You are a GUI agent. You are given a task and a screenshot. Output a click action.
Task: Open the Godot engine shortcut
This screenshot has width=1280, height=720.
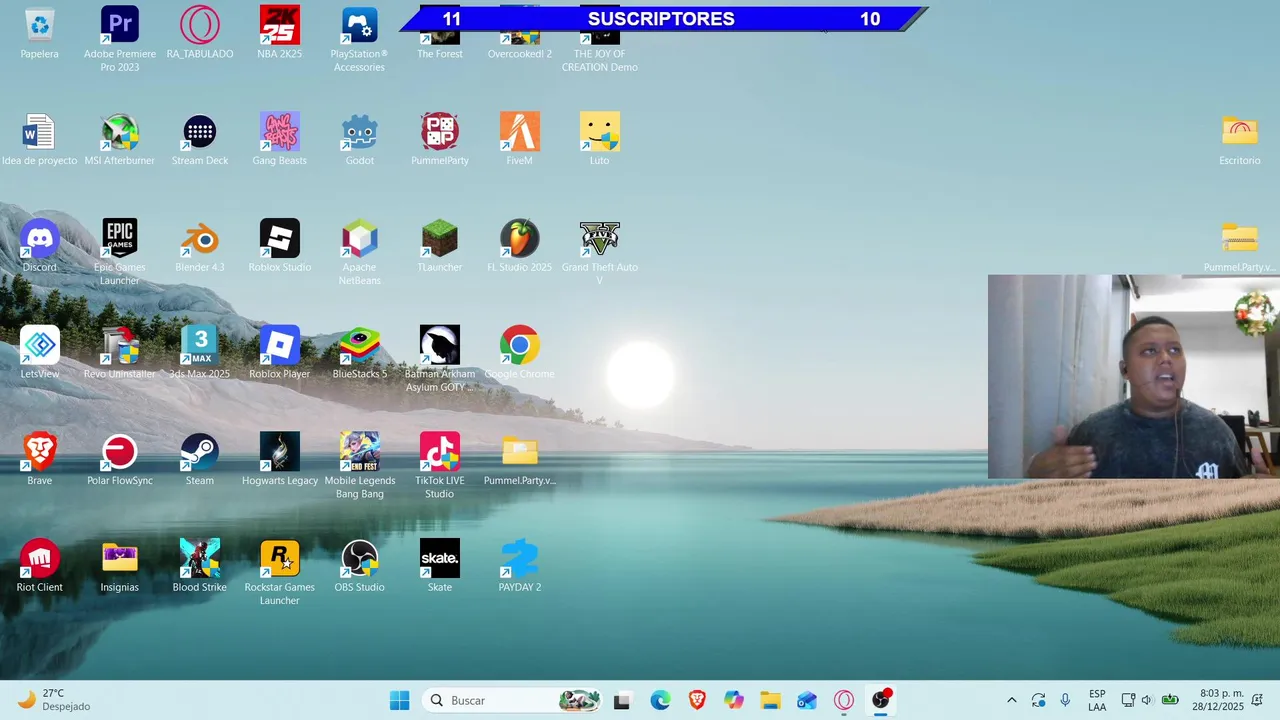[x=360, y=132]
